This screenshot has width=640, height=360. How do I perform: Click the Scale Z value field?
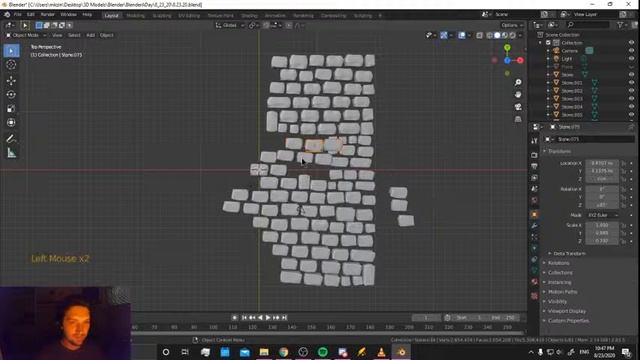(602, 241)
